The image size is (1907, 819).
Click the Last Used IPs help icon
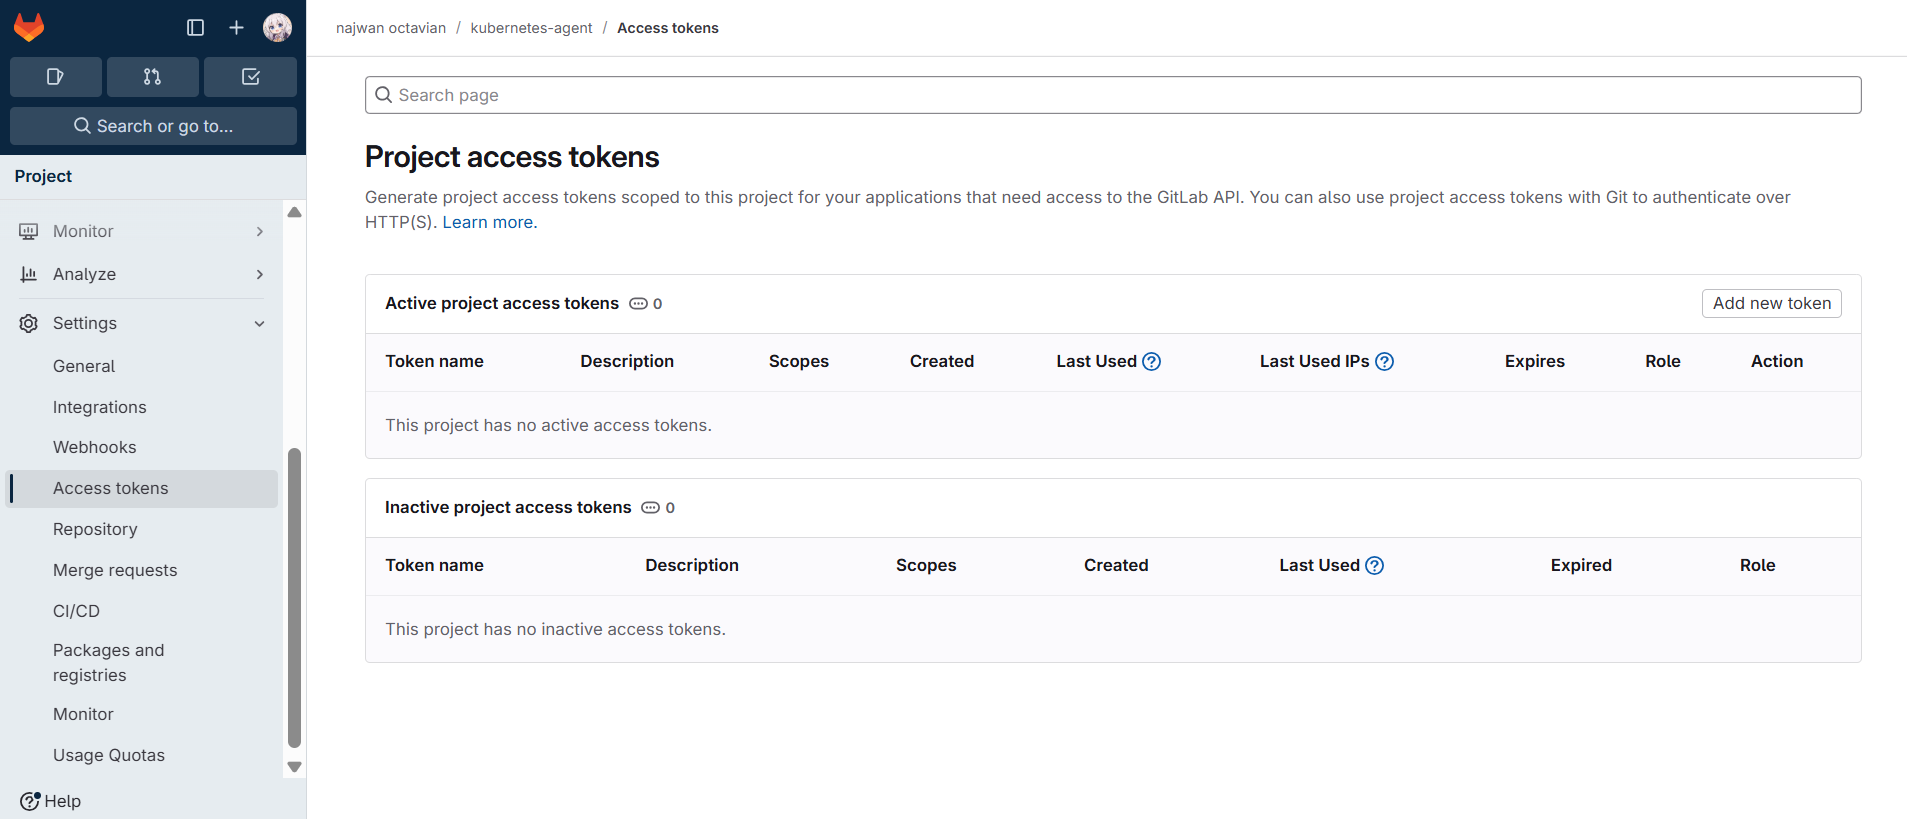point(1384,362)
